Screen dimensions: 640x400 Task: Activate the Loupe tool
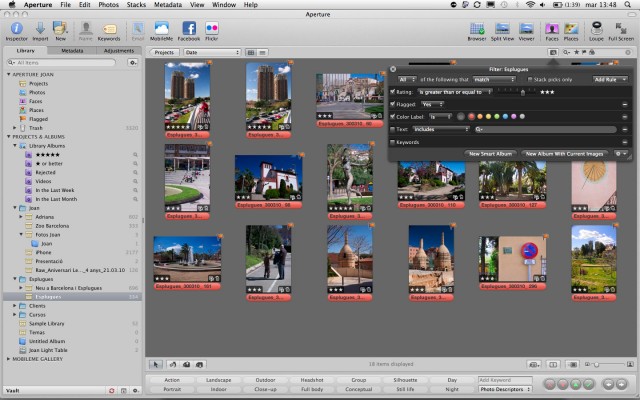(596, 29)
